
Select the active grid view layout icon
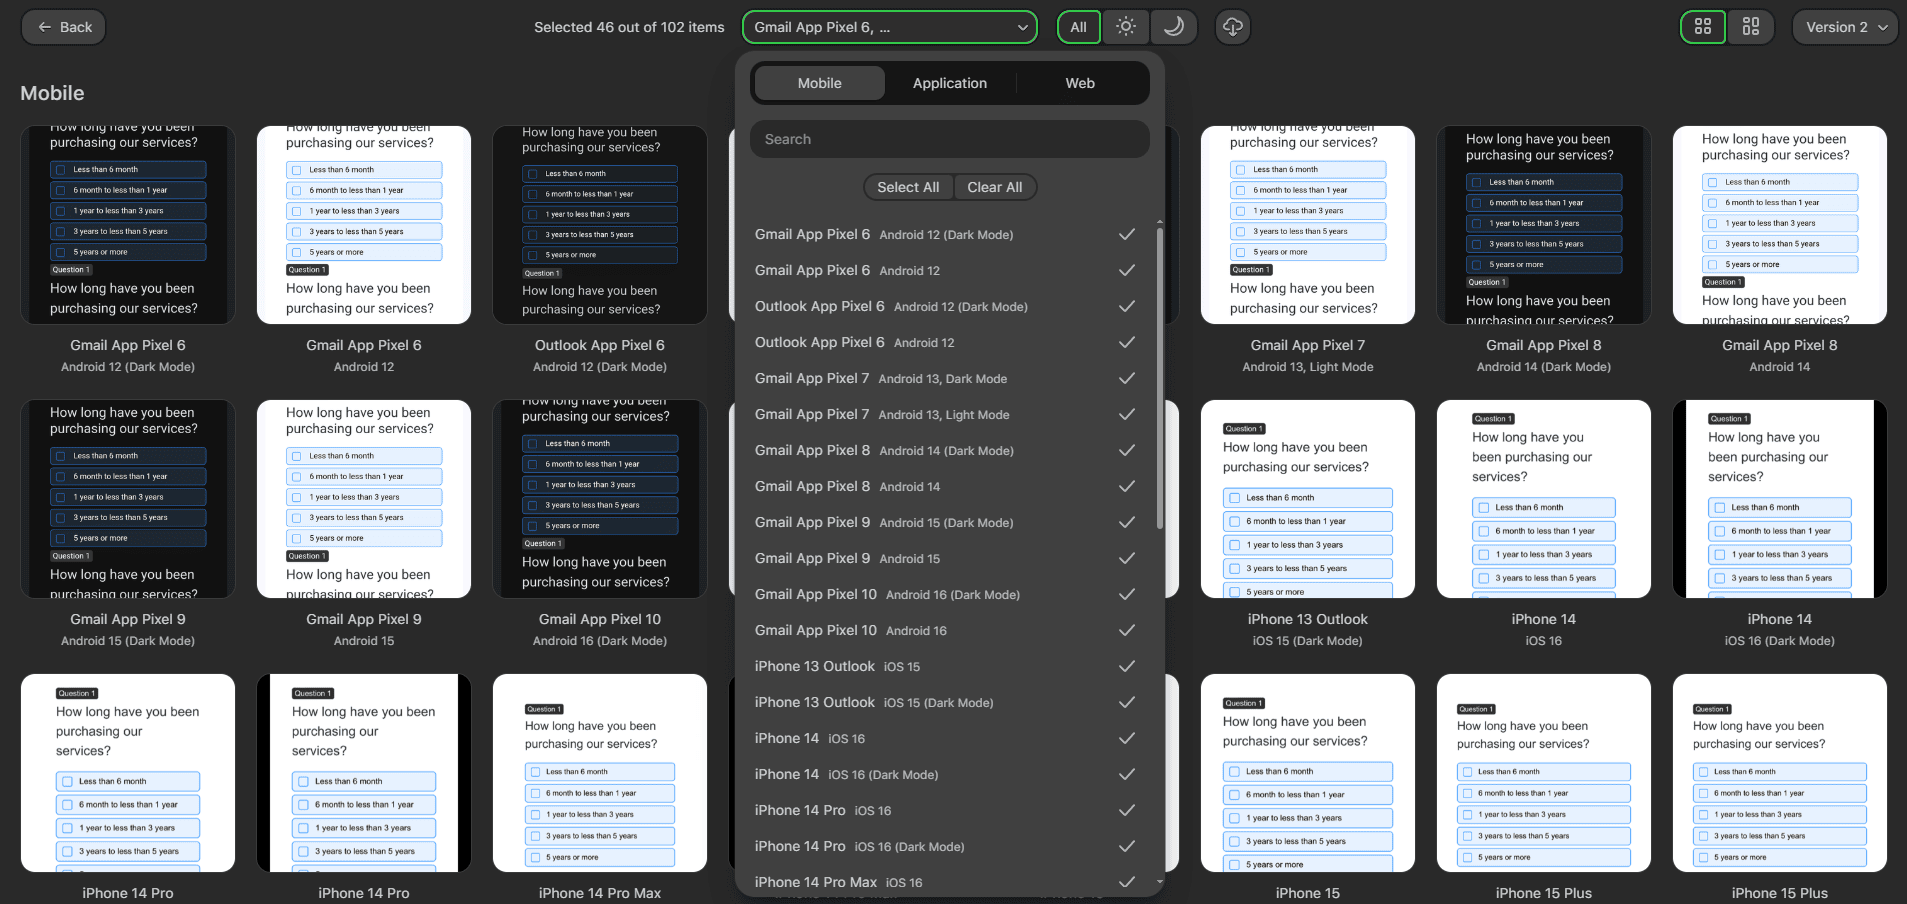pyautogui.click(x=1703, y=27)
